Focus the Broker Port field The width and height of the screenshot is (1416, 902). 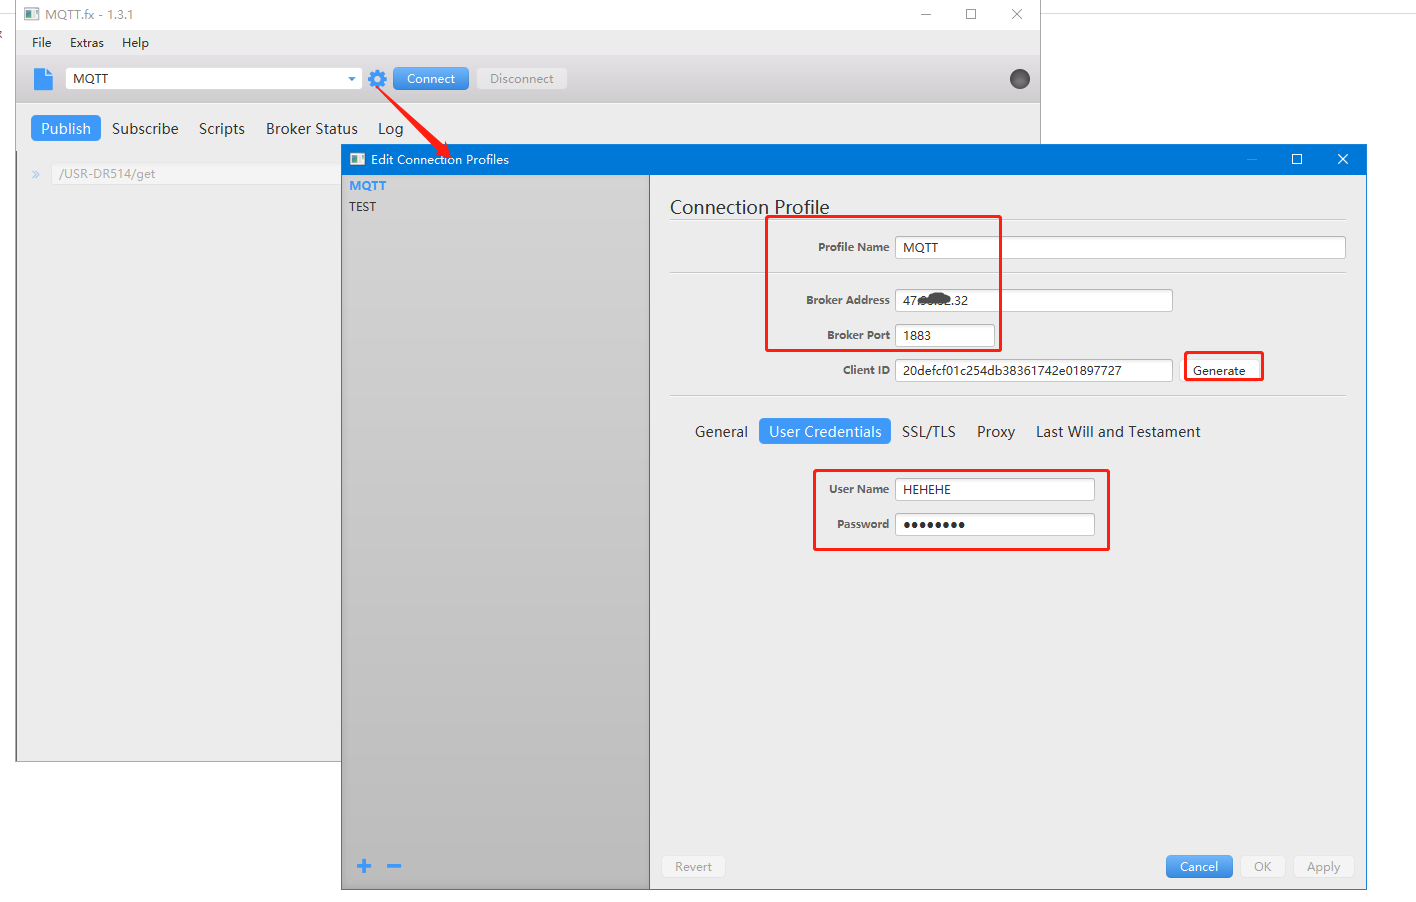pos(945,335)
